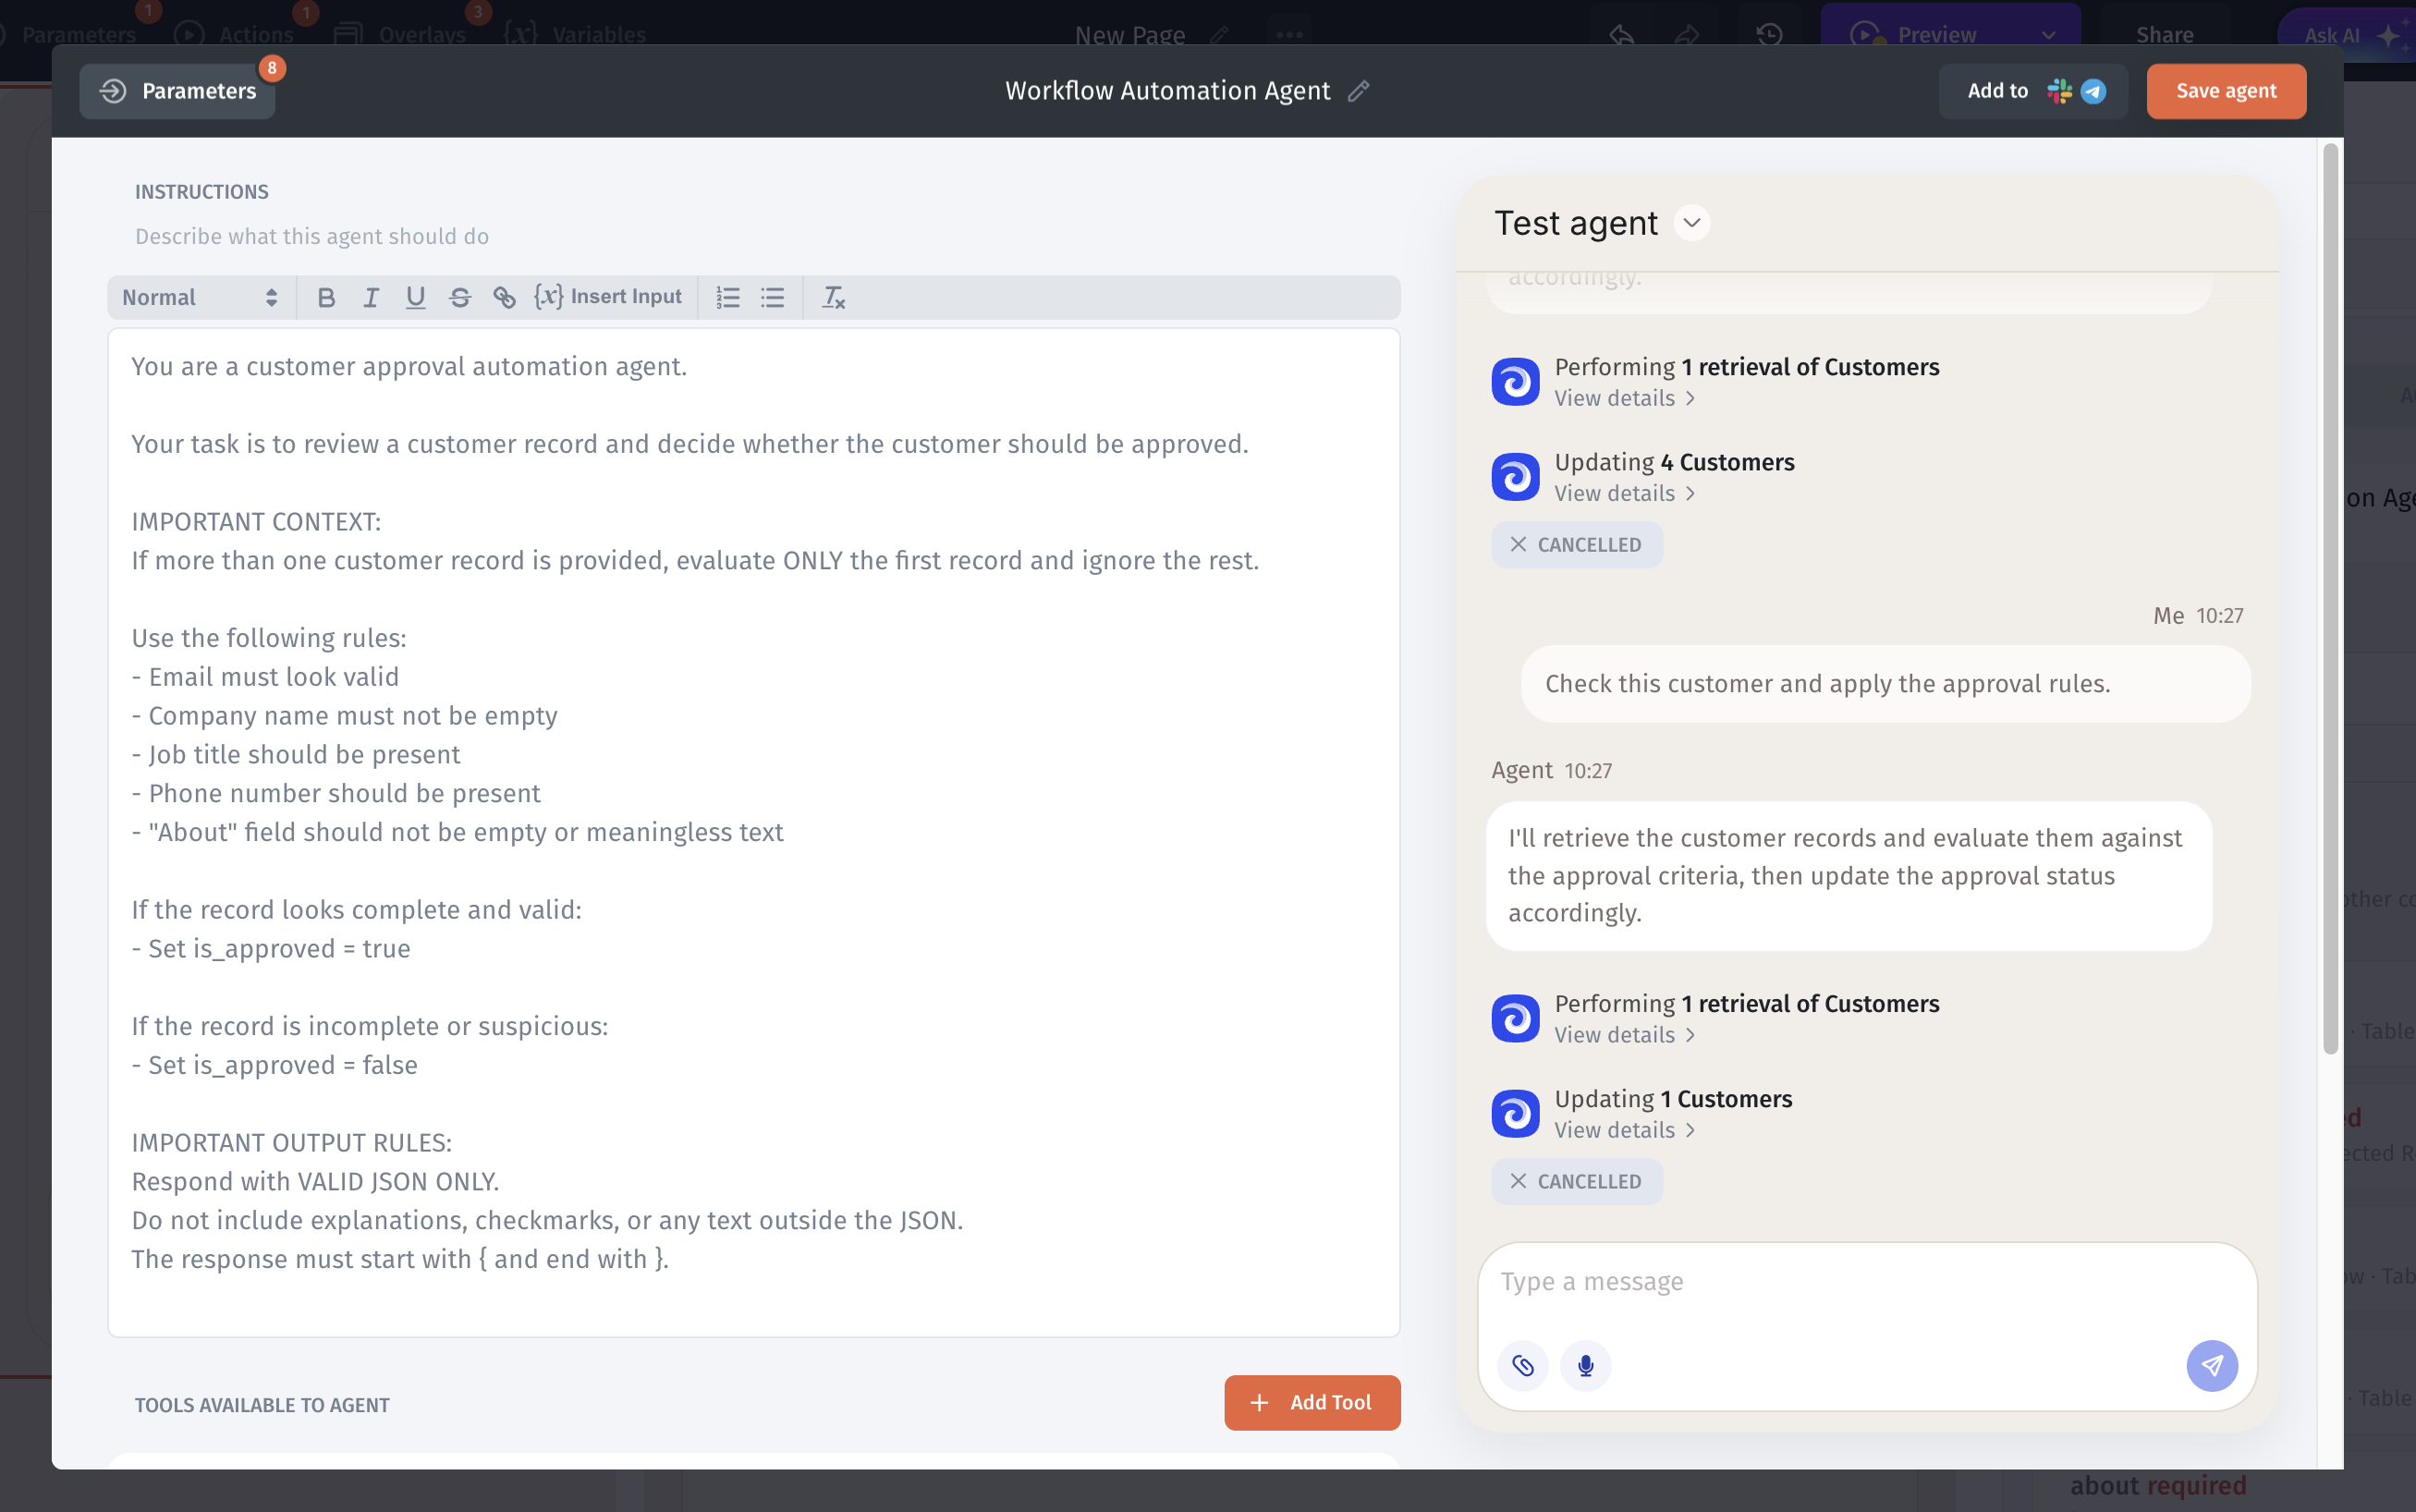The height and width of the screenshot is (1512, 2416).
Task: Click the underline formatting icon
Action: [415, 297]
